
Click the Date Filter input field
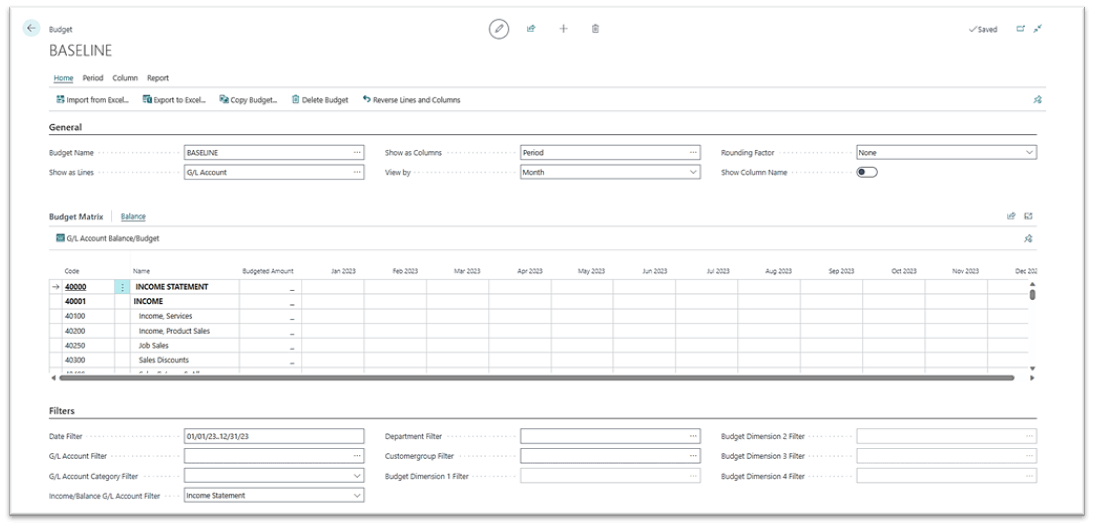[x=273, y=436]
